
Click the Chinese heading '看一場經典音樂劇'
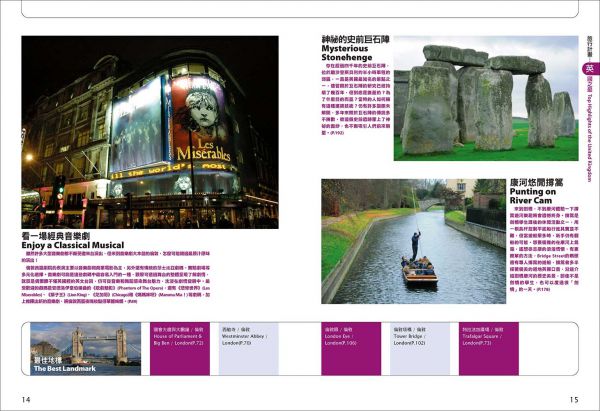tap(56, 235)
